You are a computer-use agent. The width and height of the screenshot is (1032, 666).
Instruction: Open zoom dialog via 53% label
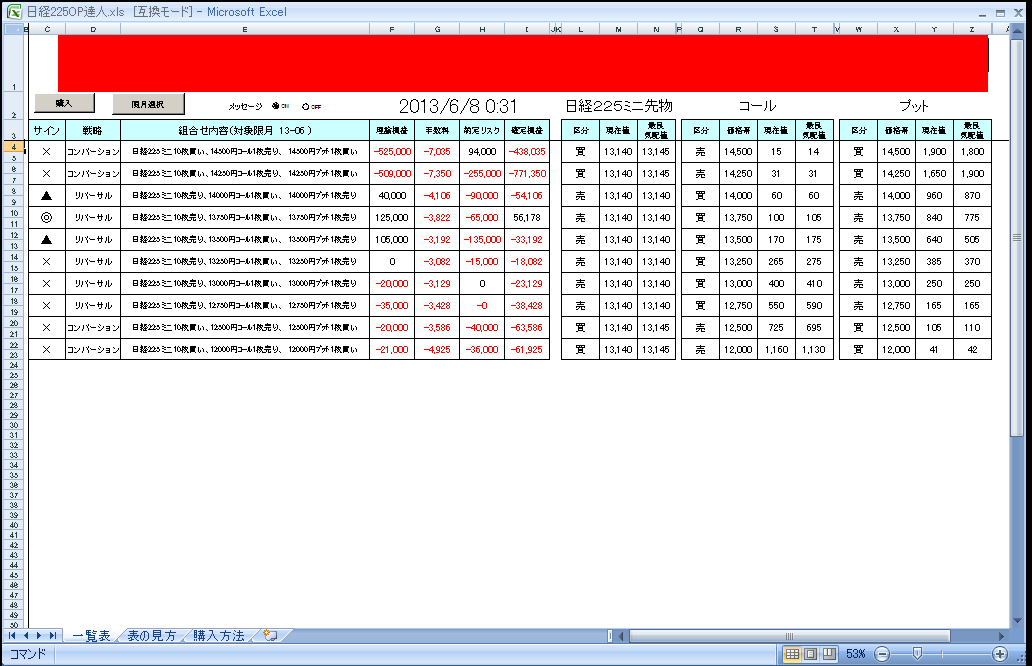point(856,654)
